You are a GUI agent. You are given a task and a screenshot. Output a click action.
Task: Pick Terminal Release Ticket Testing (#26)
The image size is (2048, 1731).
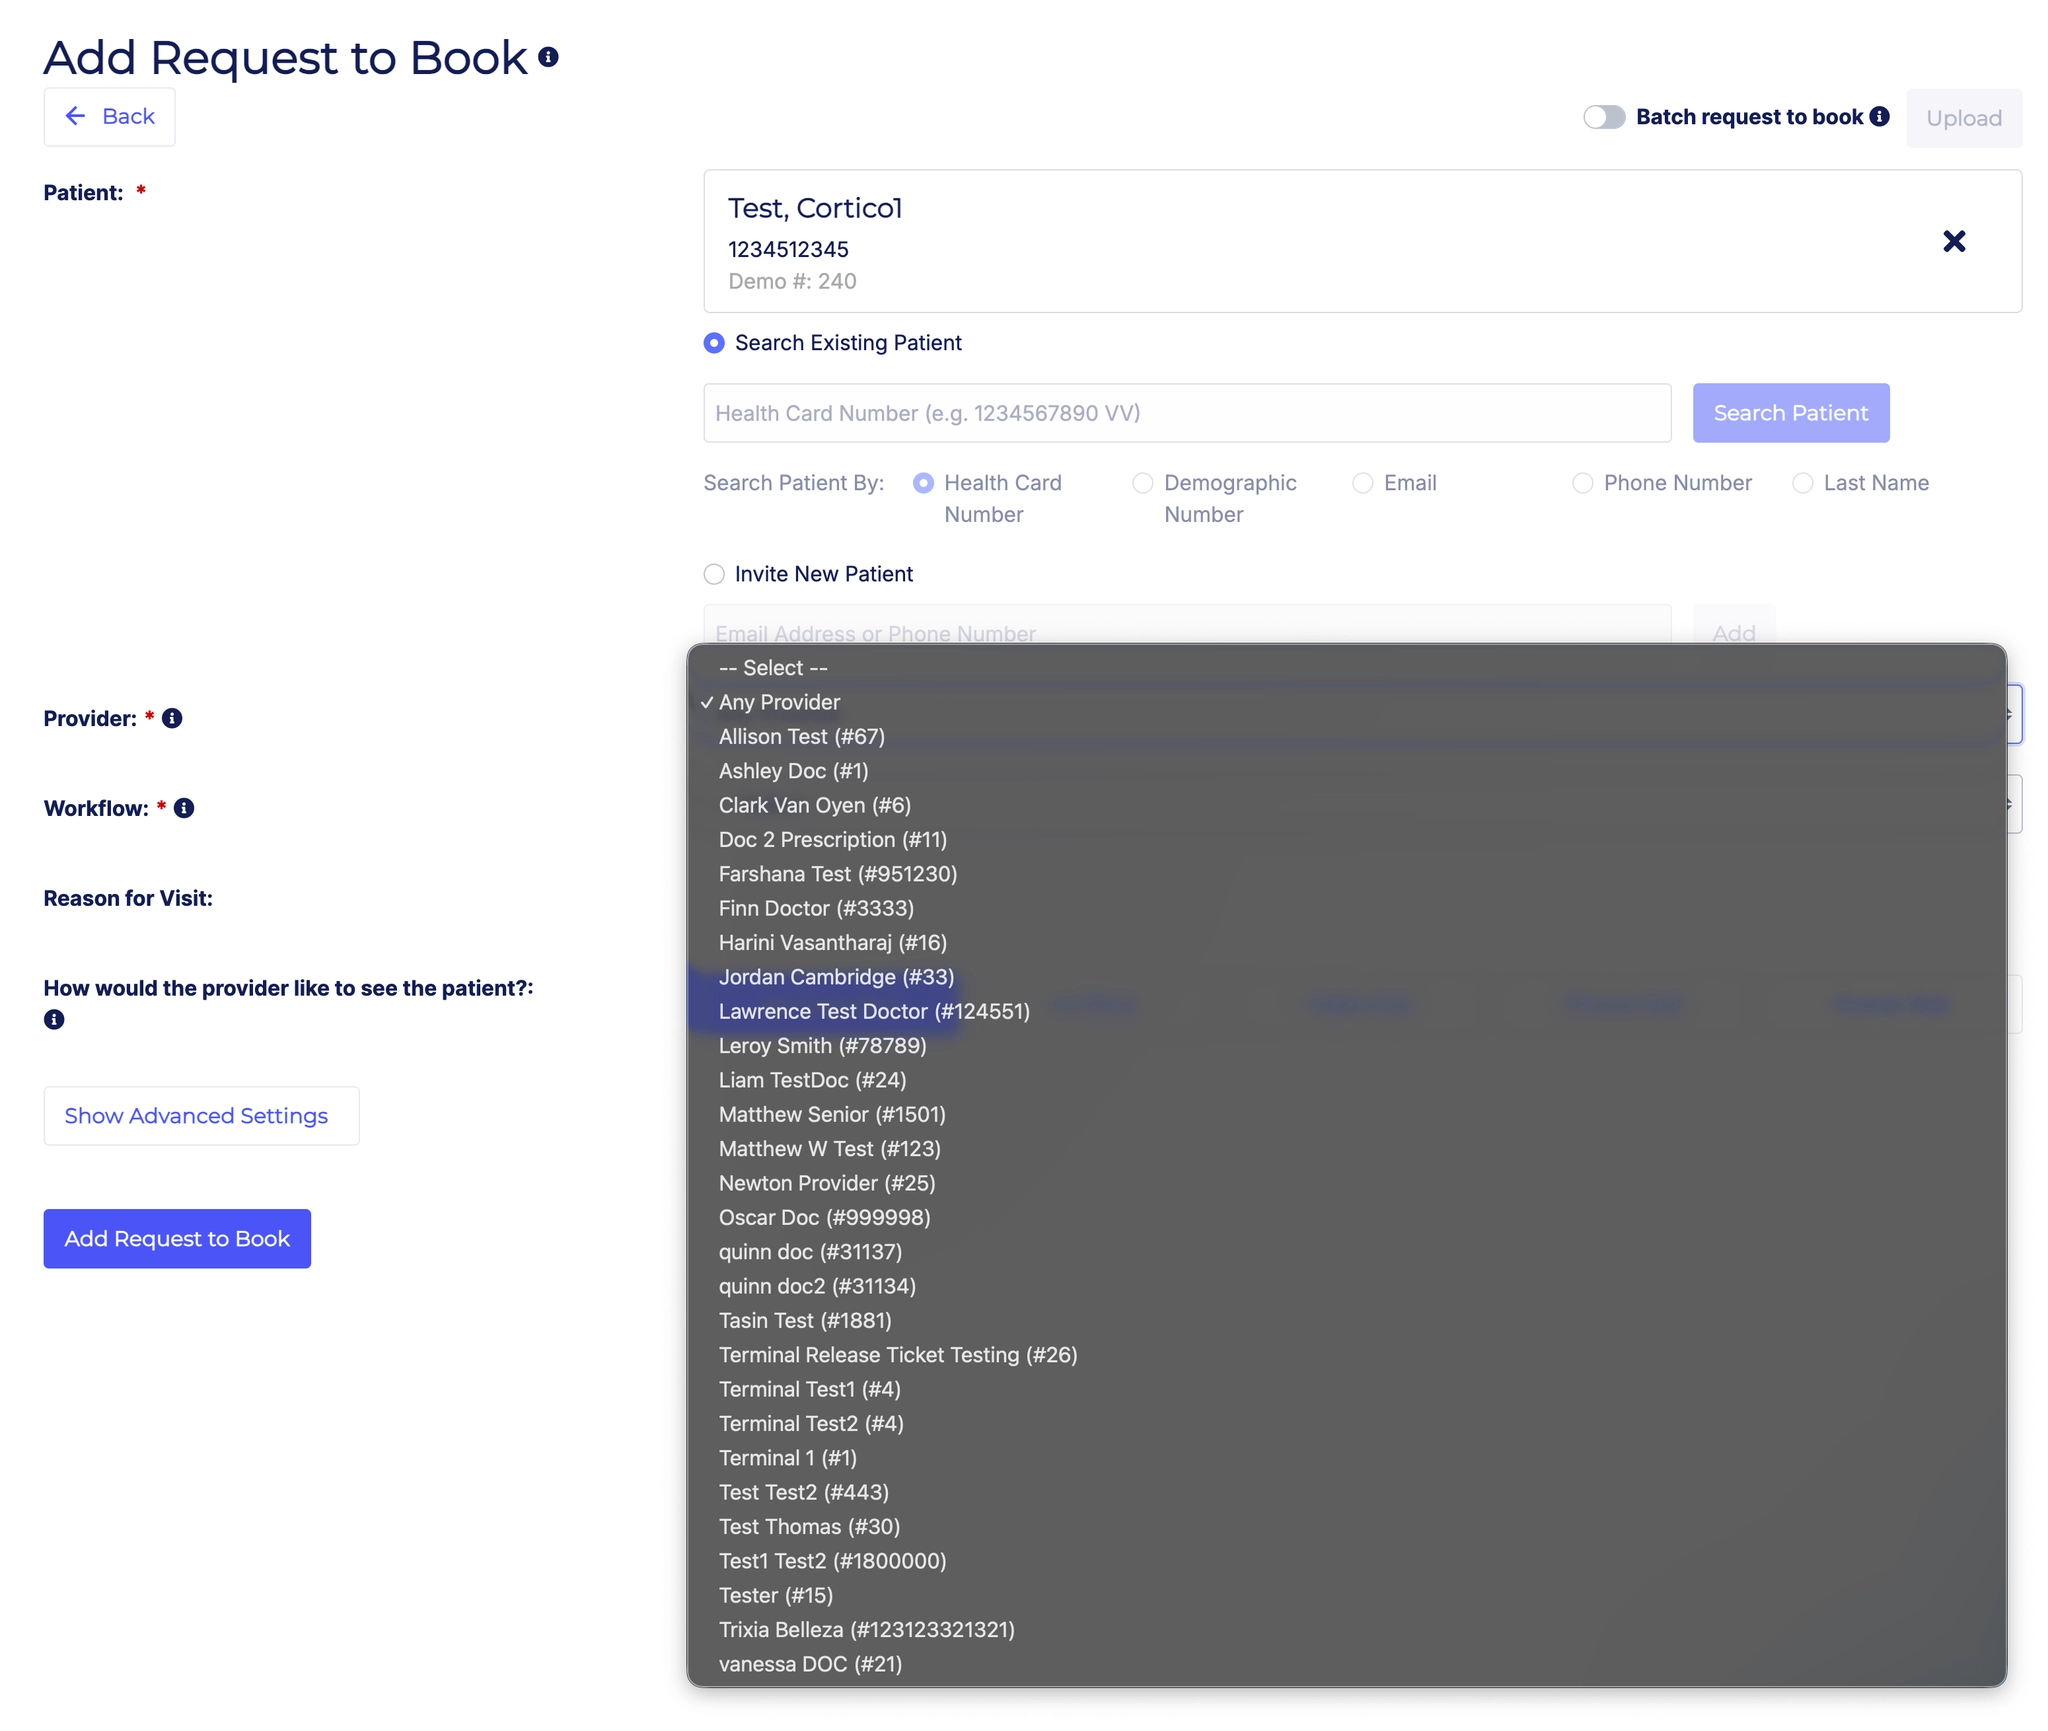coord(1346,1355)
